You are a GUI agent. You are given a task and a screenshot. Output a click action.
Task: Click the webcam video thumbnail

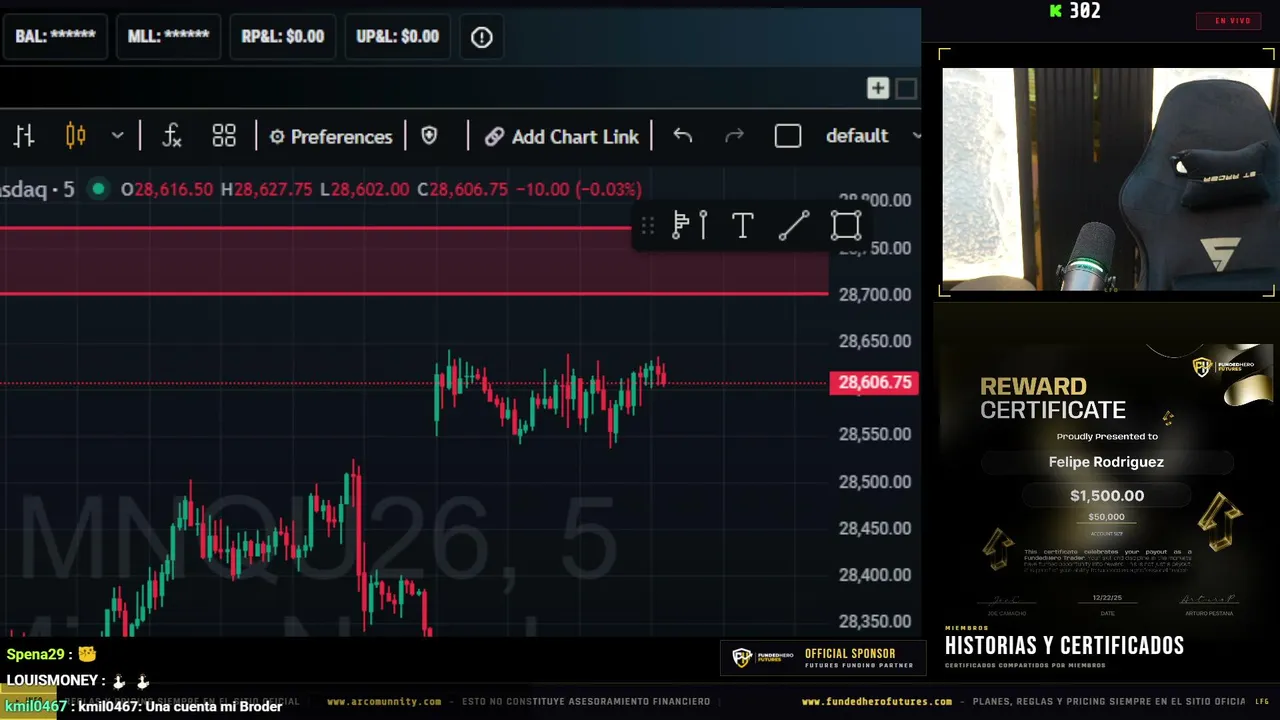point(1108,179)
